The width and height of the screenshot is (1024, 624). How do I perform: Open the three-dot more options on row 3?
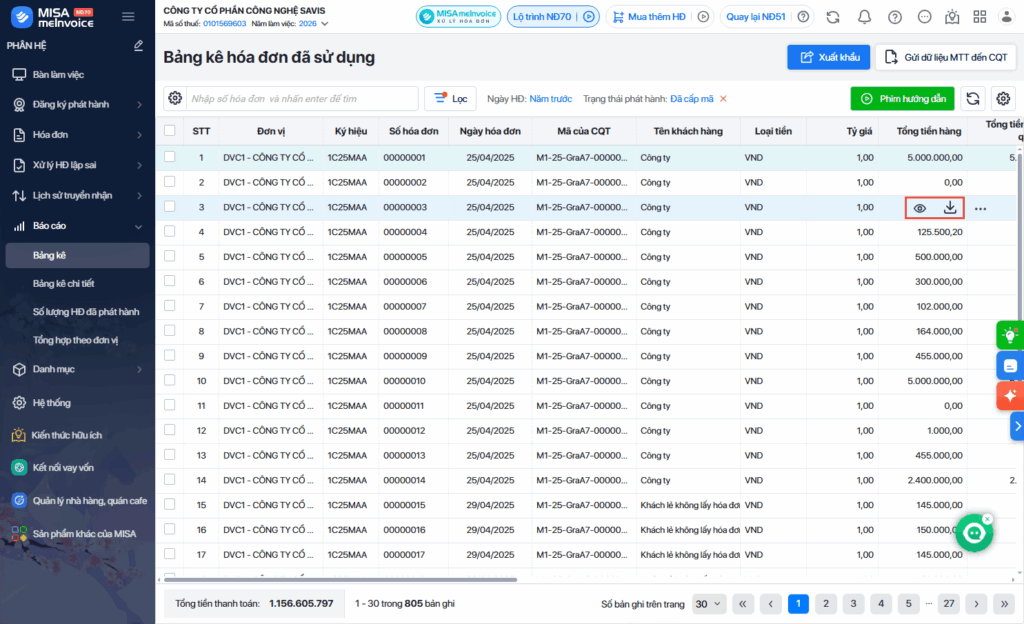point(980,208)
